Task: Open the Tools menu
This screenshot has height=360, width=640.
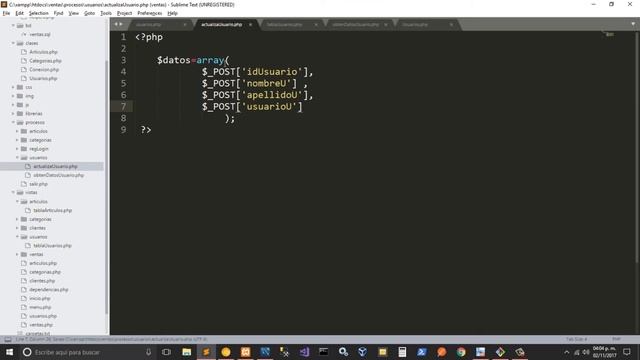Action: pos(106,13)
